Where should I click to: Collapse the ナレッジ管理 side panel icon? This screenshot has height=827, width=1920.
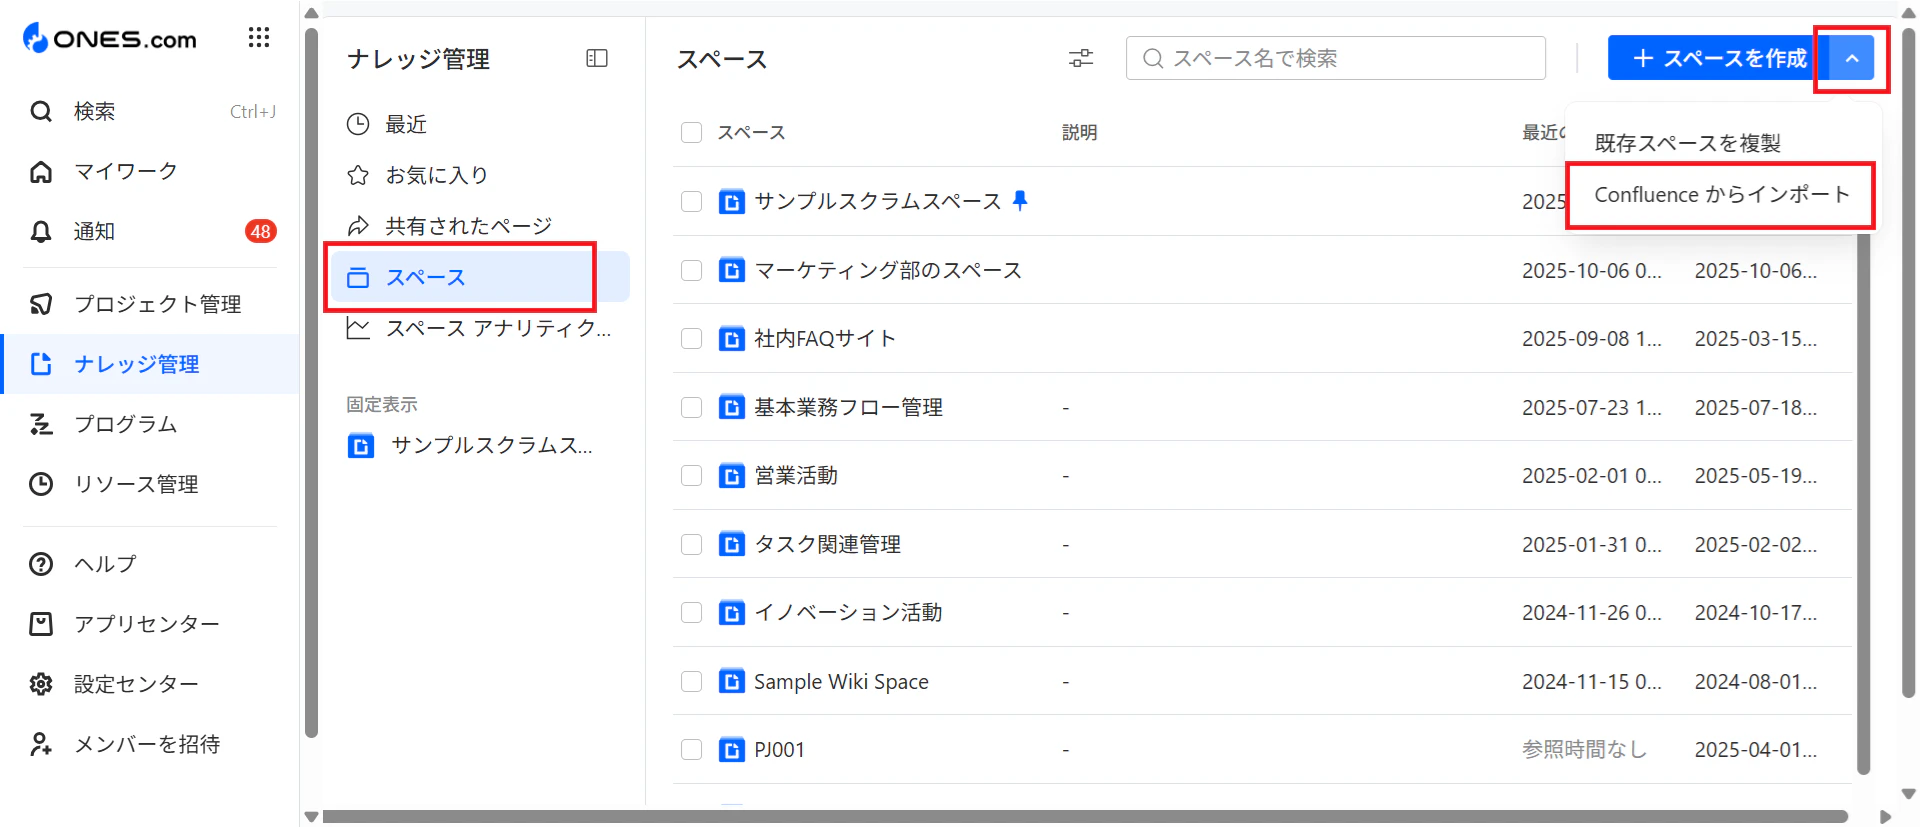click(x=597, y=58)
